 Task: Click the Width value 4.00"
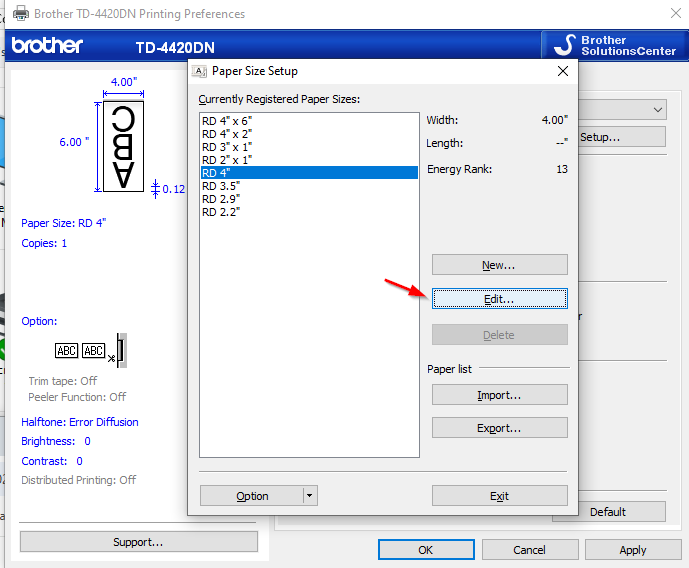(555, 120)
